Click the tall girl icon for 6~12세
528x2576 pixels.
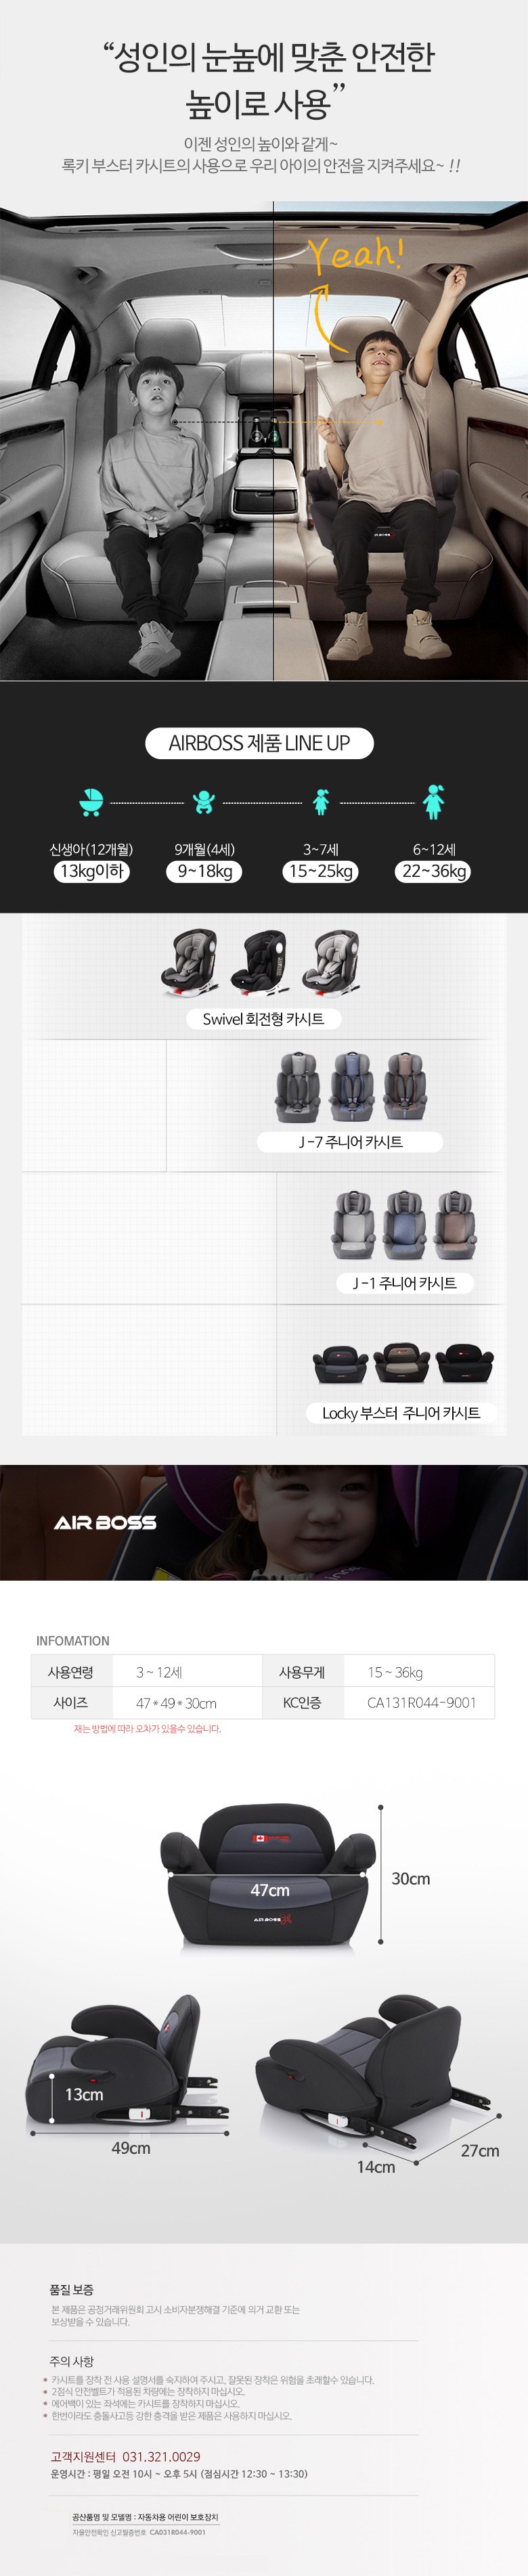click(x=433, y=801)
